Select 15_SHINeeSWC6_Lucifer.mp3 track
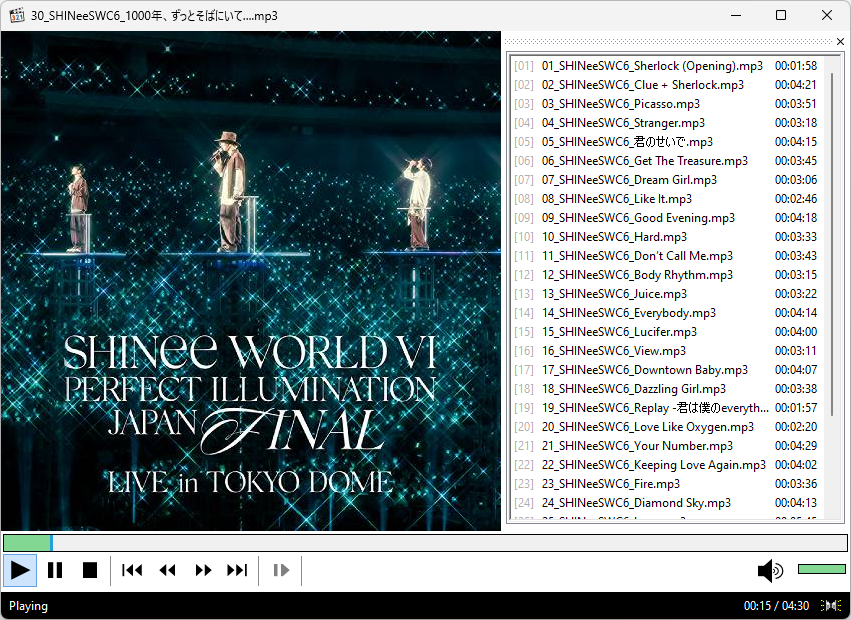Viewport: 851px width, 620px height. click(666, 332)
